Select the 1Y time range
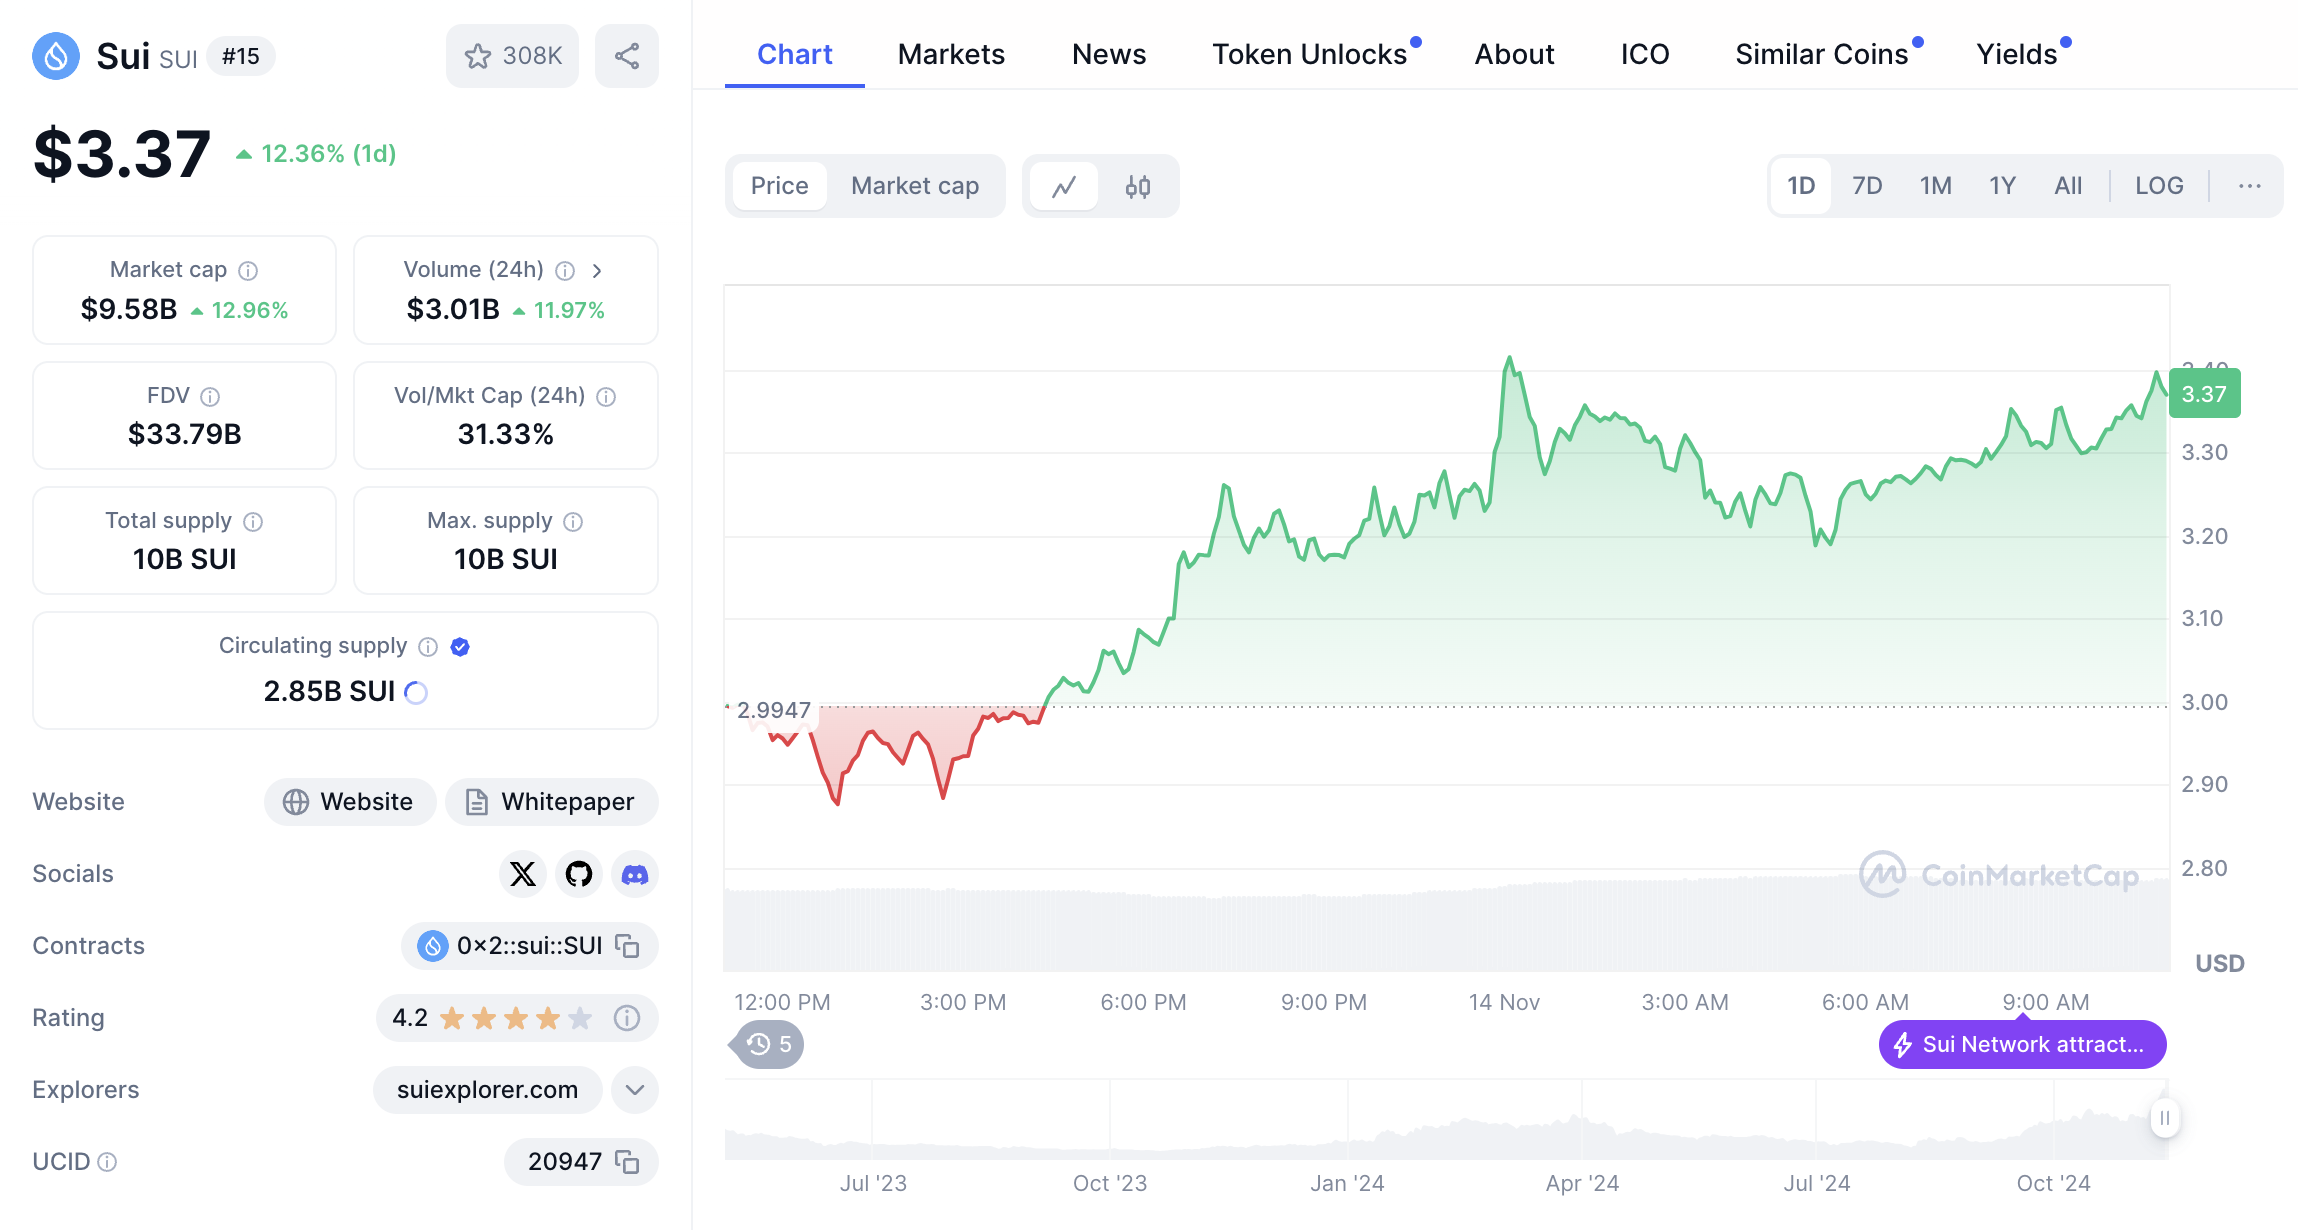Image resolution: width=2298 pixels, height=1230 pixels. coord(2002,186)
